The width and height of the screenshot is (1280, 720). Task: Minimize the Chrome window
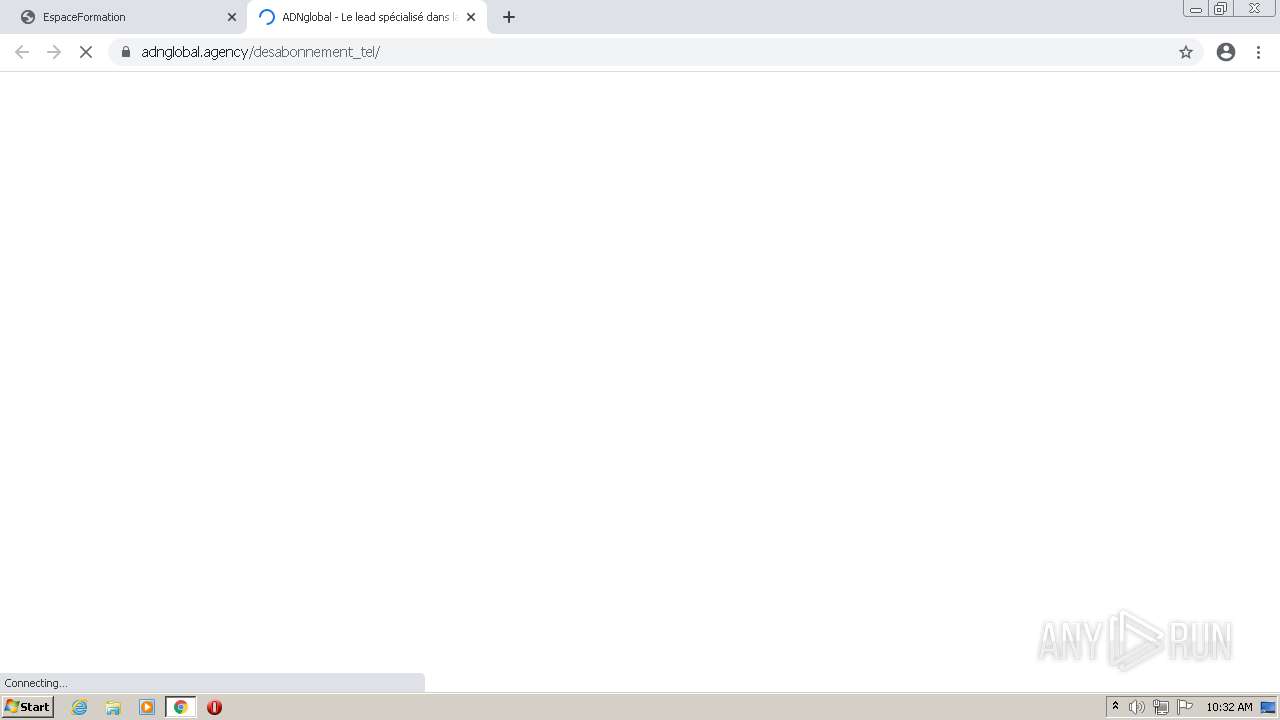1196,9
